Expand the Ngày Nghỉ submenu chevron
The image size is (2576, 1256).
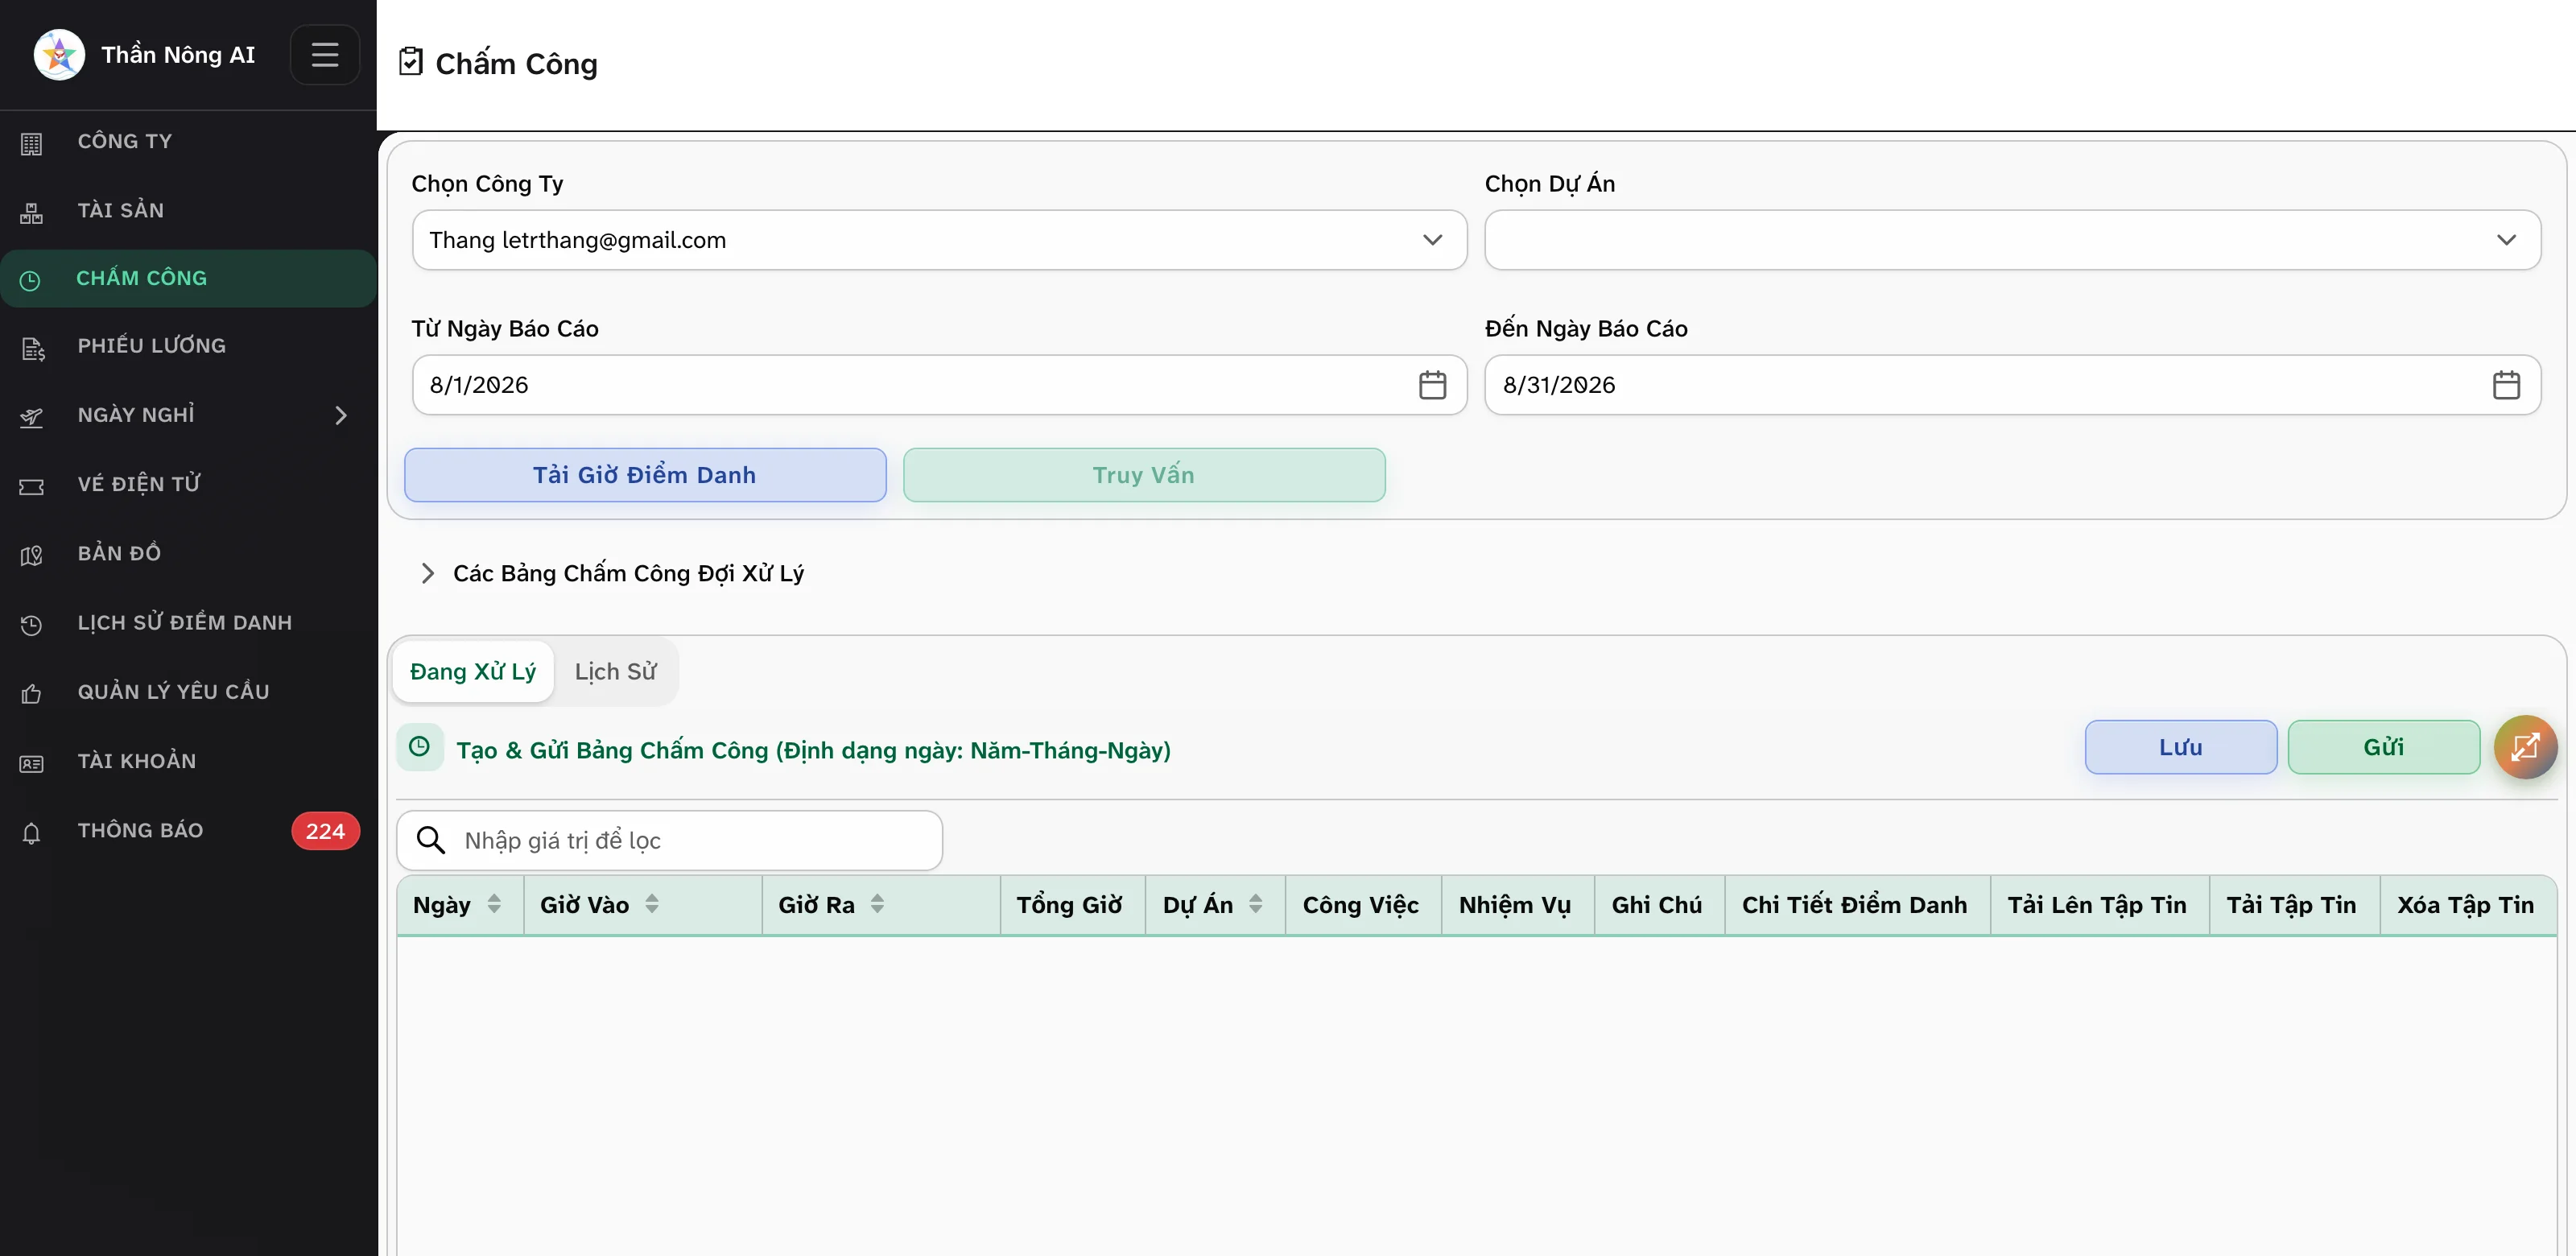(x=341, y=415)
